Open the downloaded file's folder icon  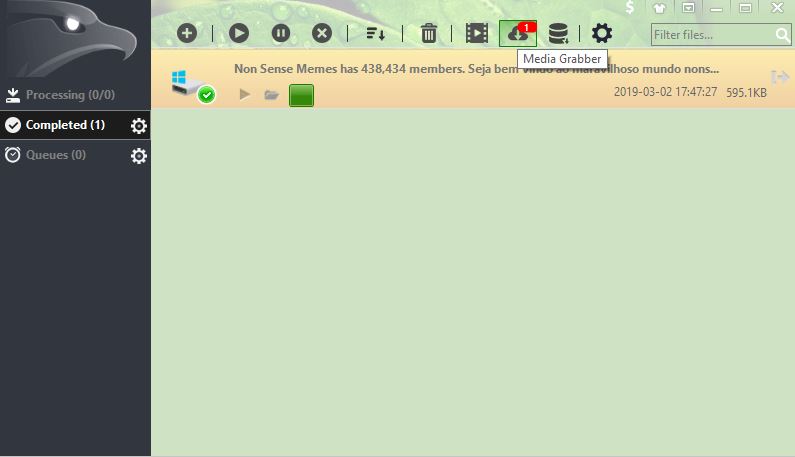(271, 95)
